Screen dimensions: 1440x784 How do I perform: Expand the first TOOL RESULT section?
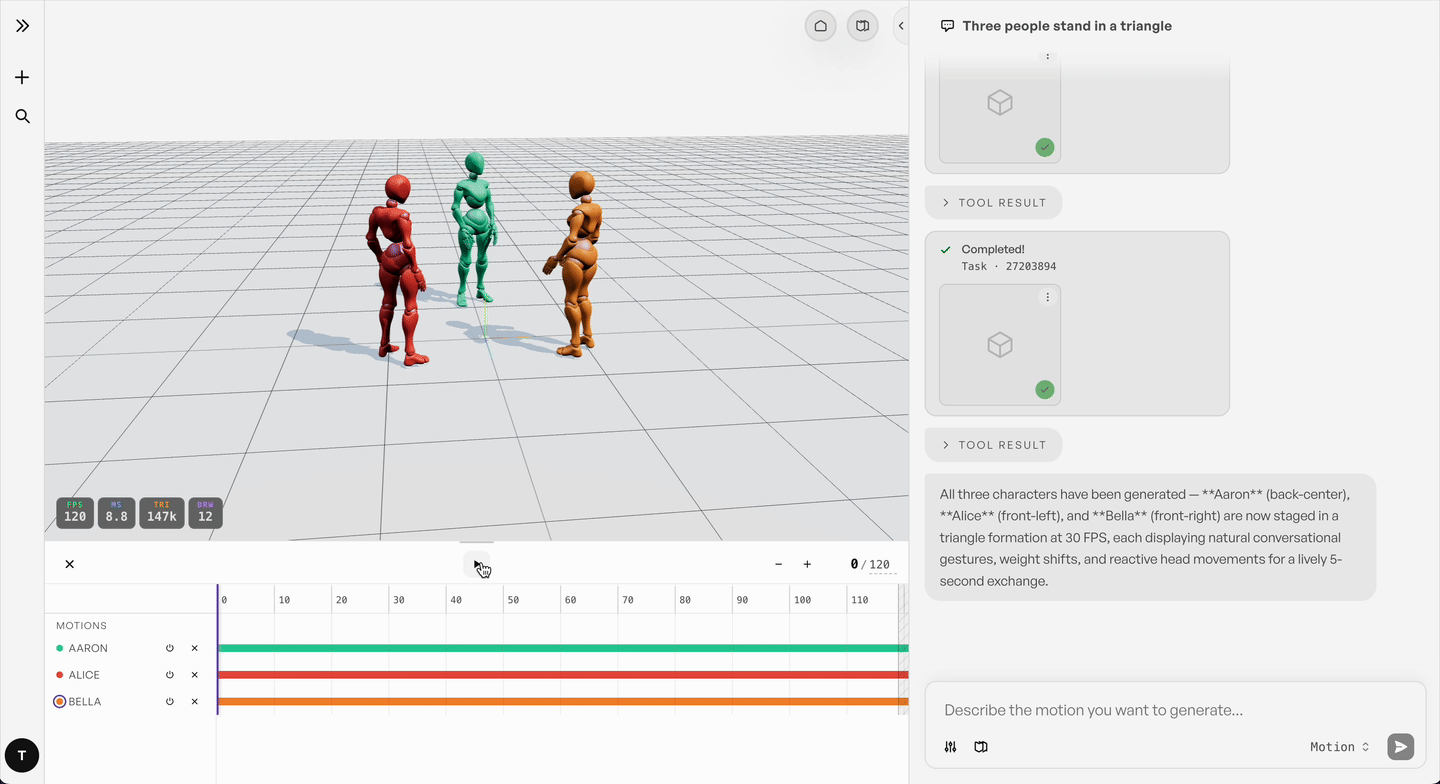click(993, 202)
